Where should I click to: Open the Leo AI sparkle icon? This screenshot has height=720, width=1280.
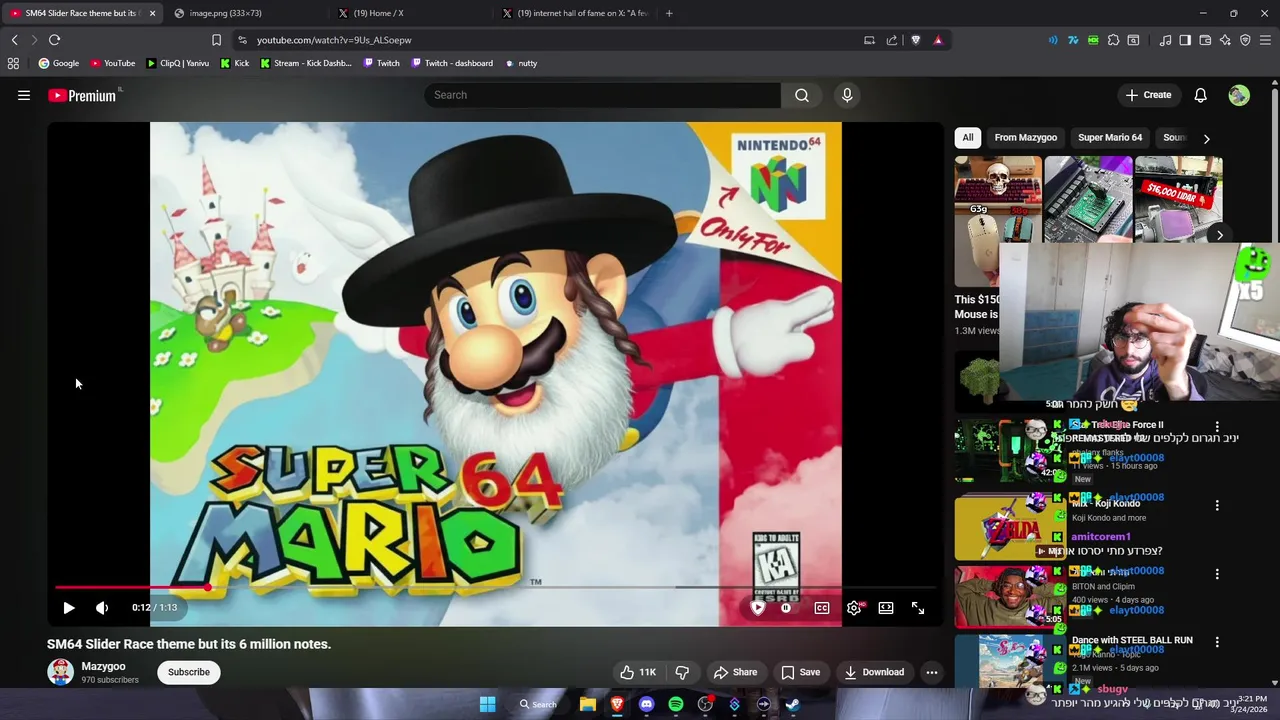[x=1225, y=40]
